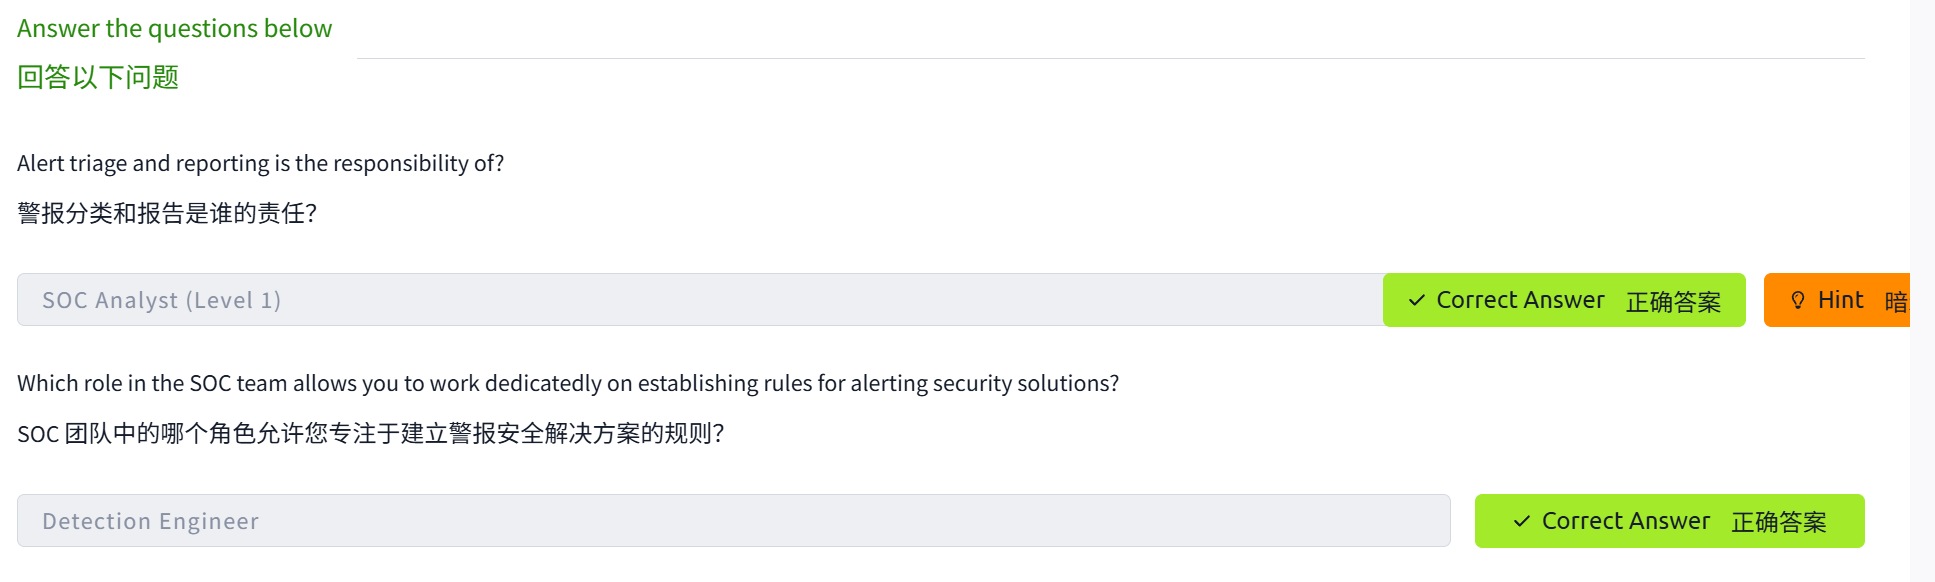Click 正确答案 label on second answer button

pyautogui.click(x=1778, y=522)
